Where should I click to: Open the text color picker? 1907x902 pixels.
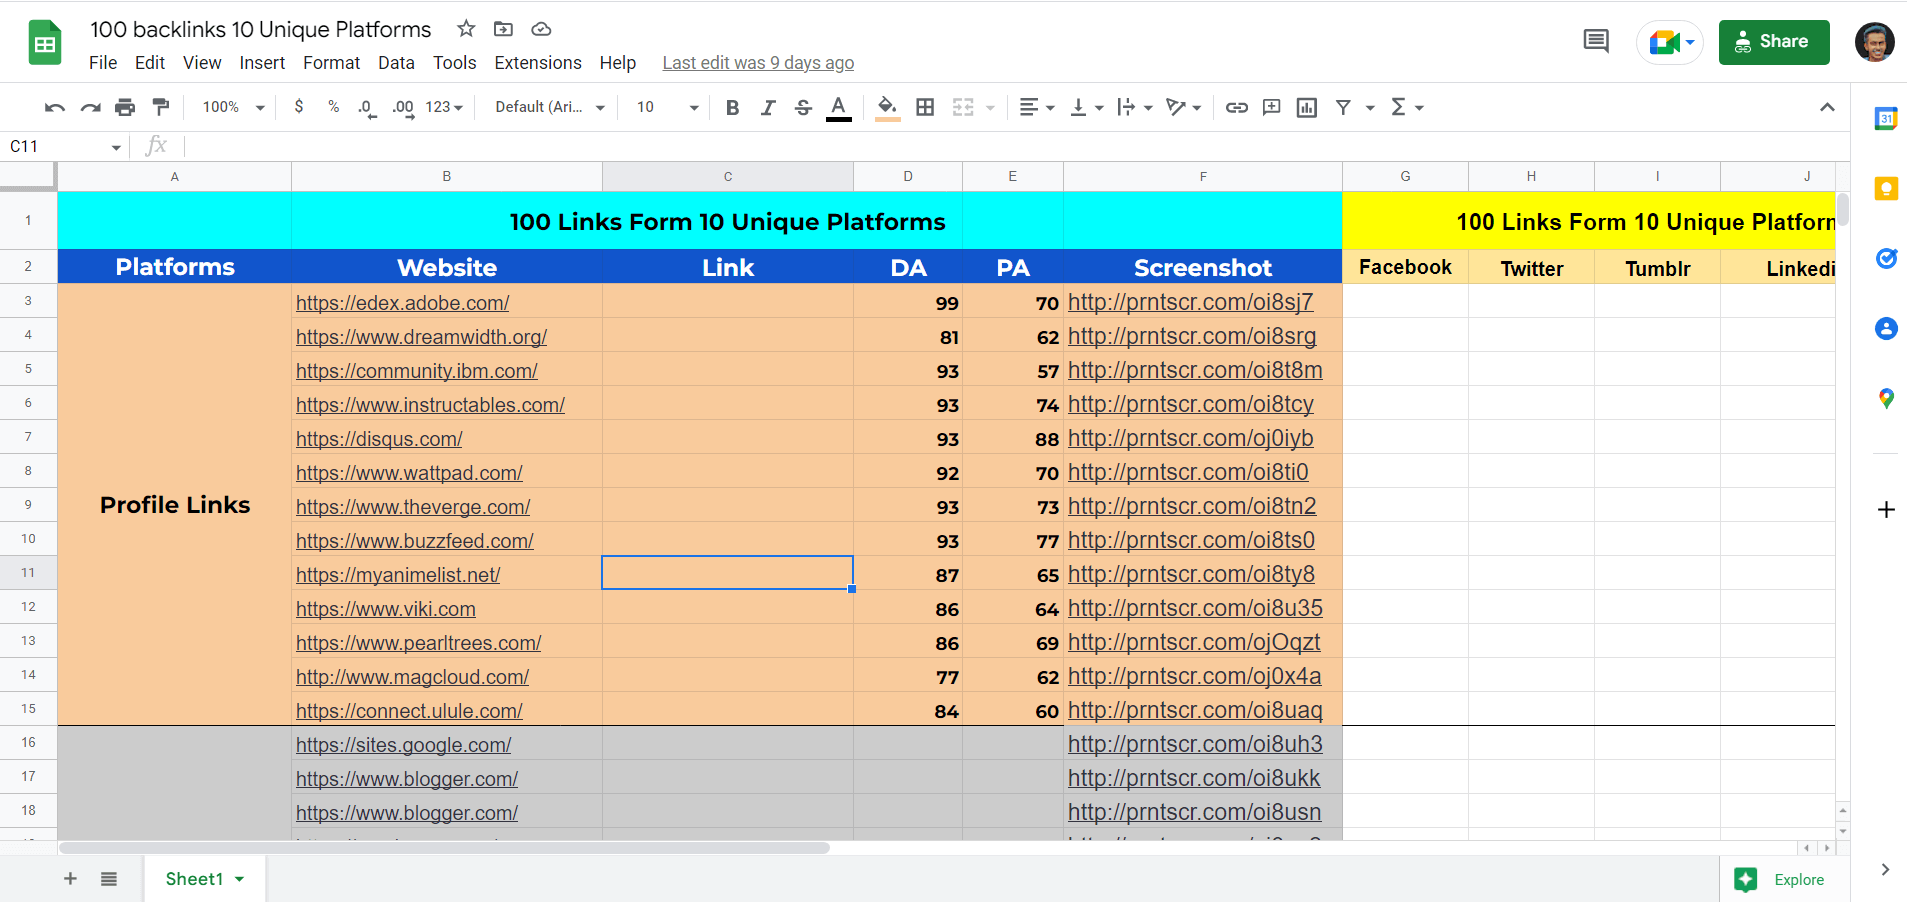pos(839,107)
